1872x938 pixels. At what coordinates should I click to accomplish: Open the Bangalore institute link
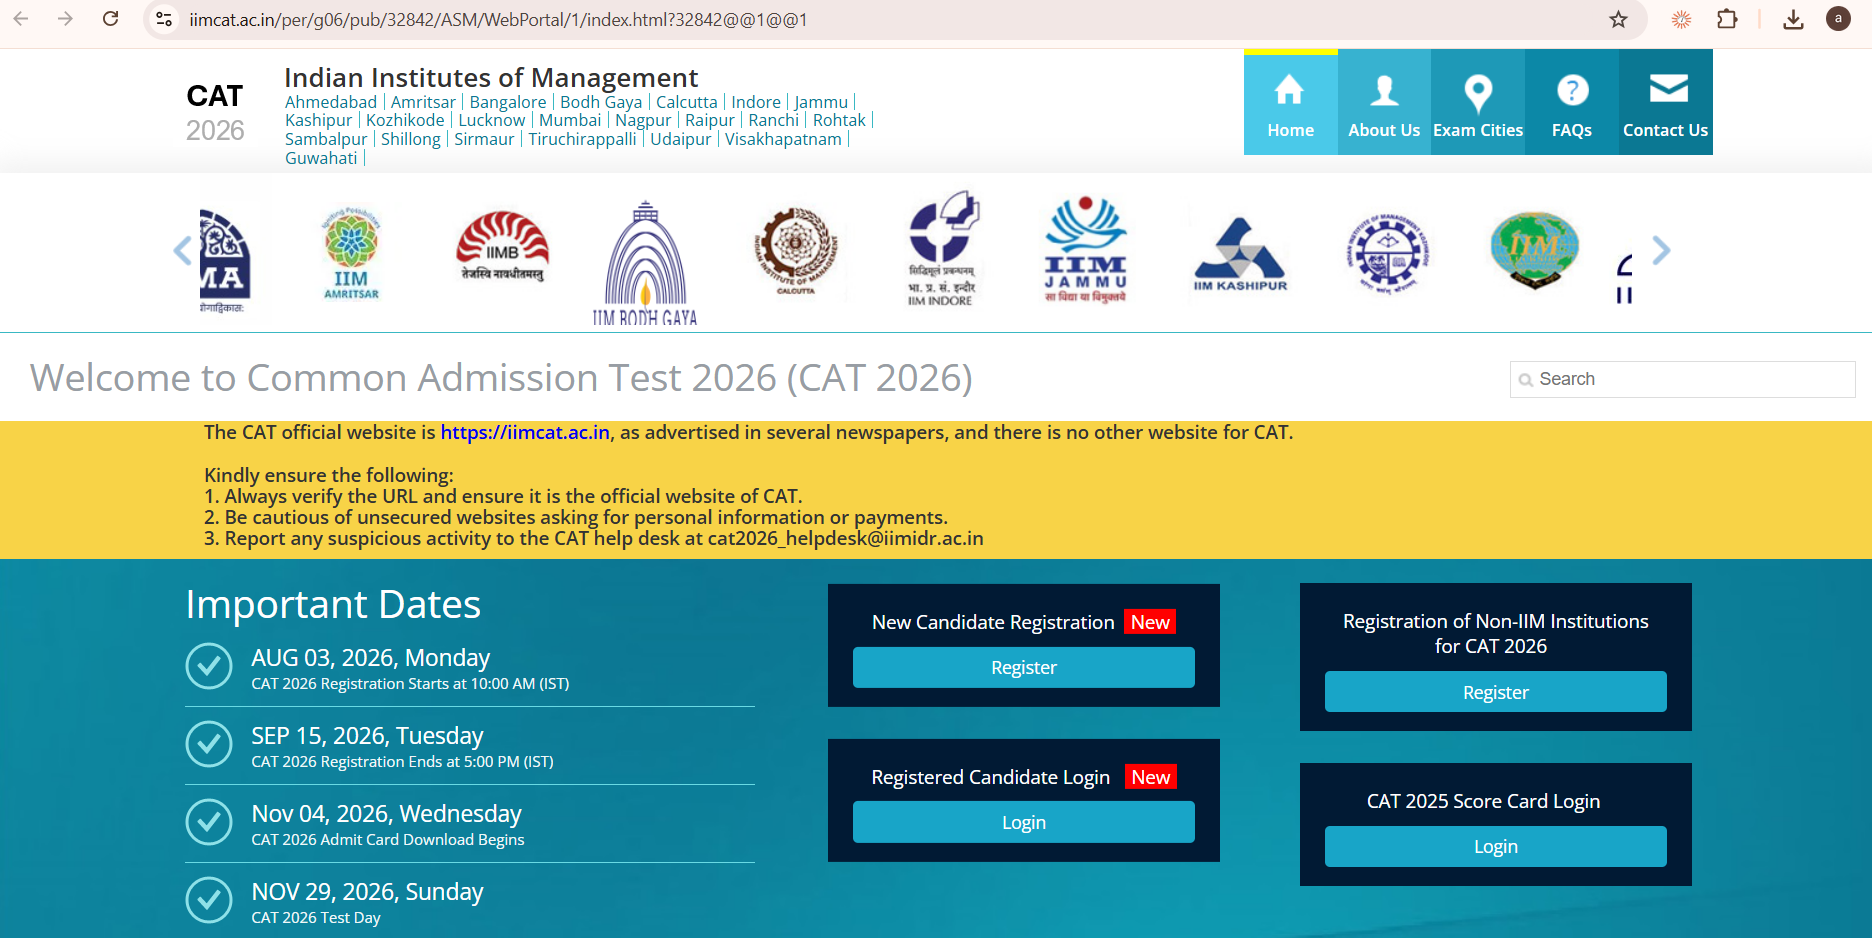[508, 102]
